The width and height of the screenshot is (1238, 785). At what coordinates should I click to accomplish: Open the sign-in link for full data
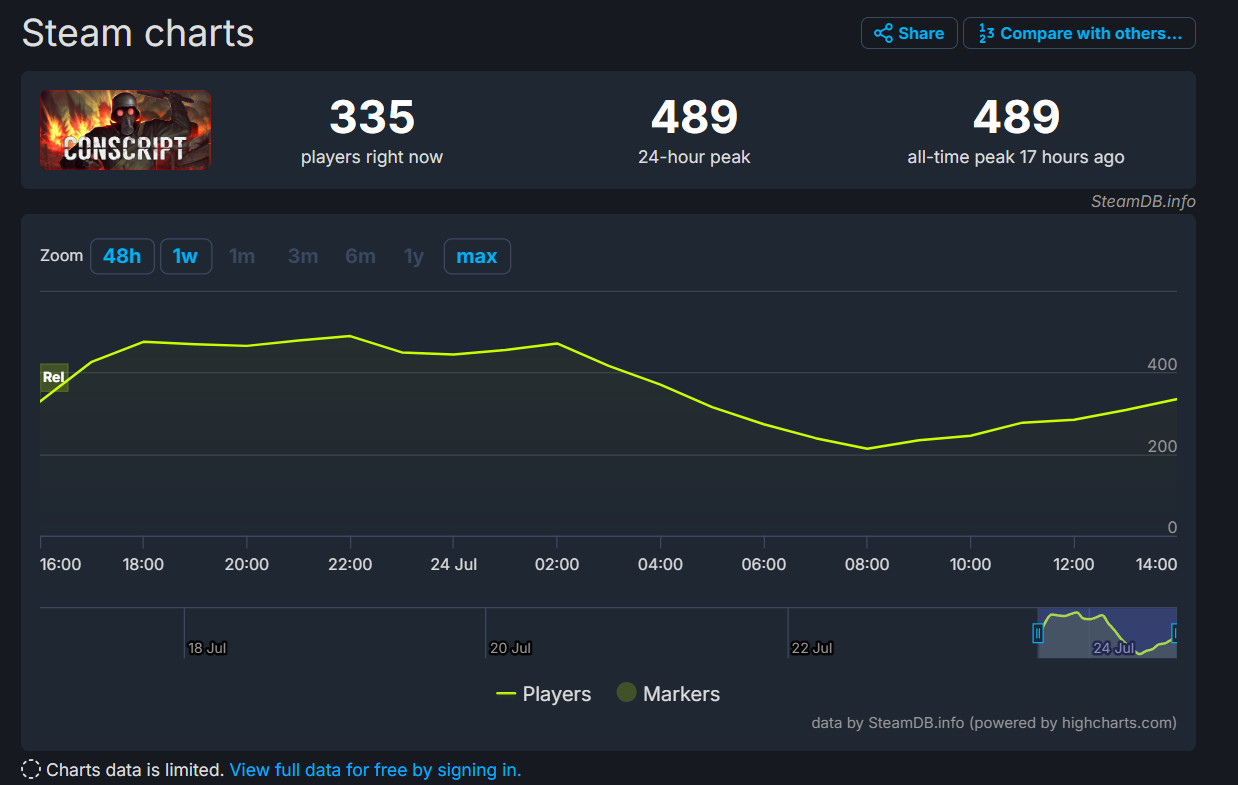375,770
